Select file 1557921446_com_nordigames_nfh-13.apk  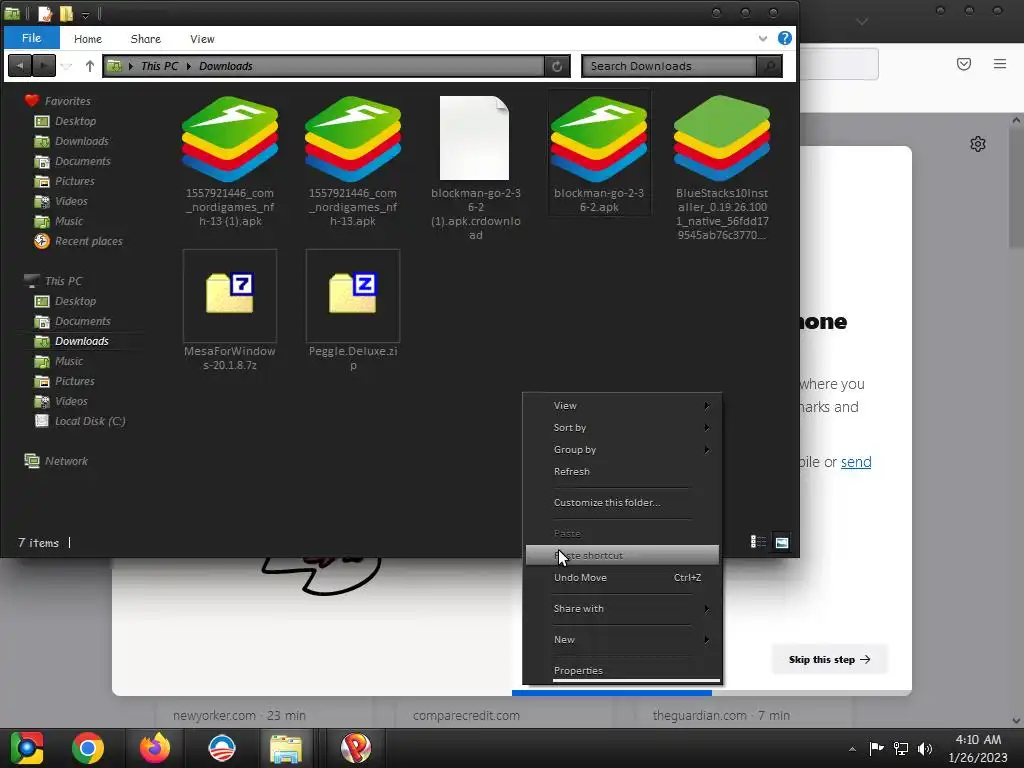pos(353,161)
